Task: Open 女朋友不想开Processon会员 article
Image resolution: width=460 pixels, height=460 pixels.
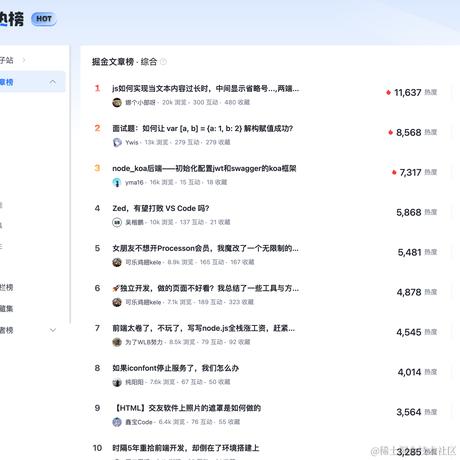Action: [x=205, y=248]
